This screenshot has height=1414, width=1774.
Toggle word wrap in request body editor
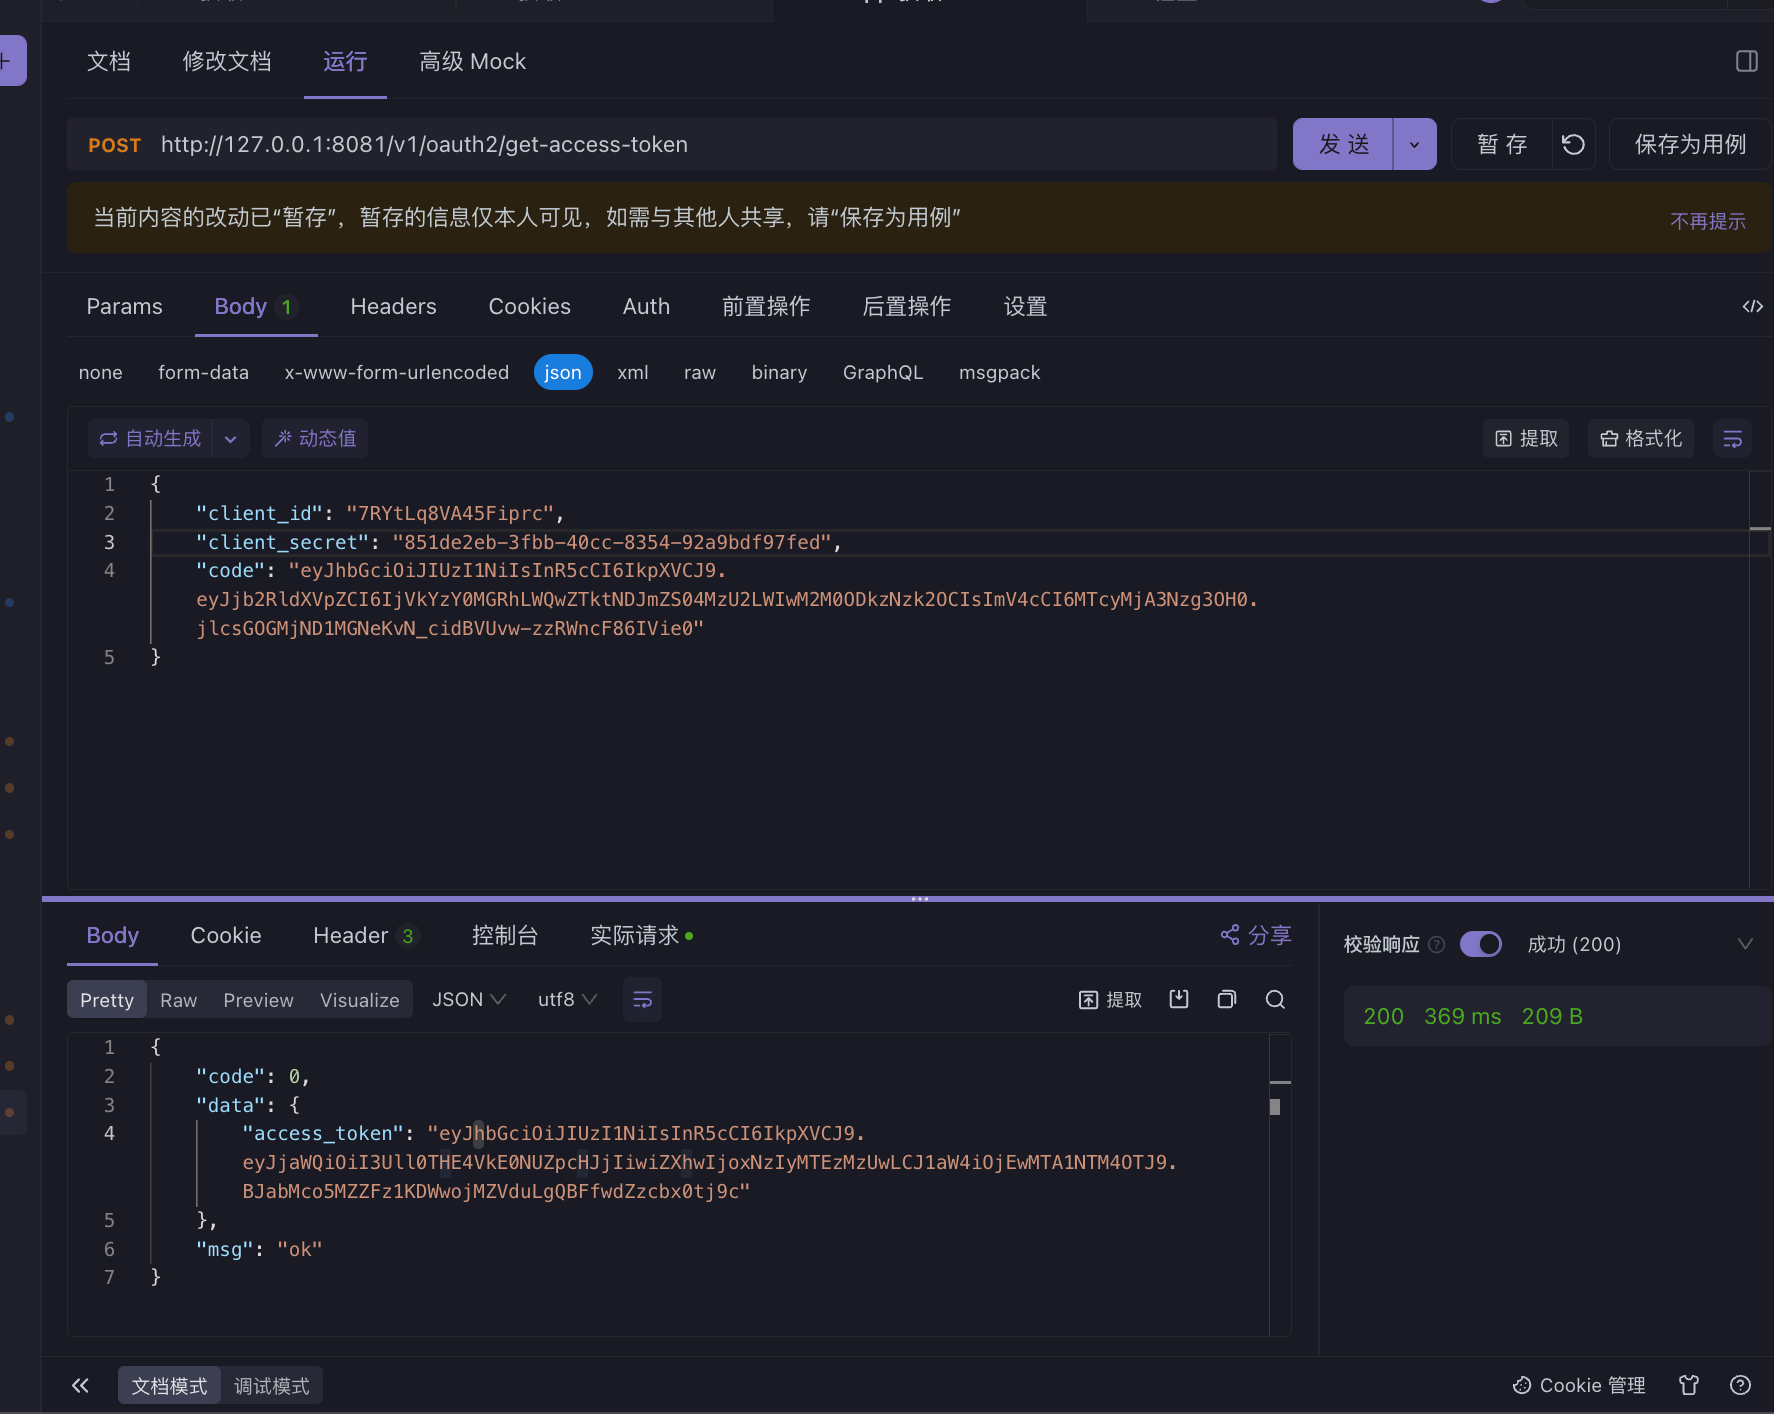(x=1732, y=439)
